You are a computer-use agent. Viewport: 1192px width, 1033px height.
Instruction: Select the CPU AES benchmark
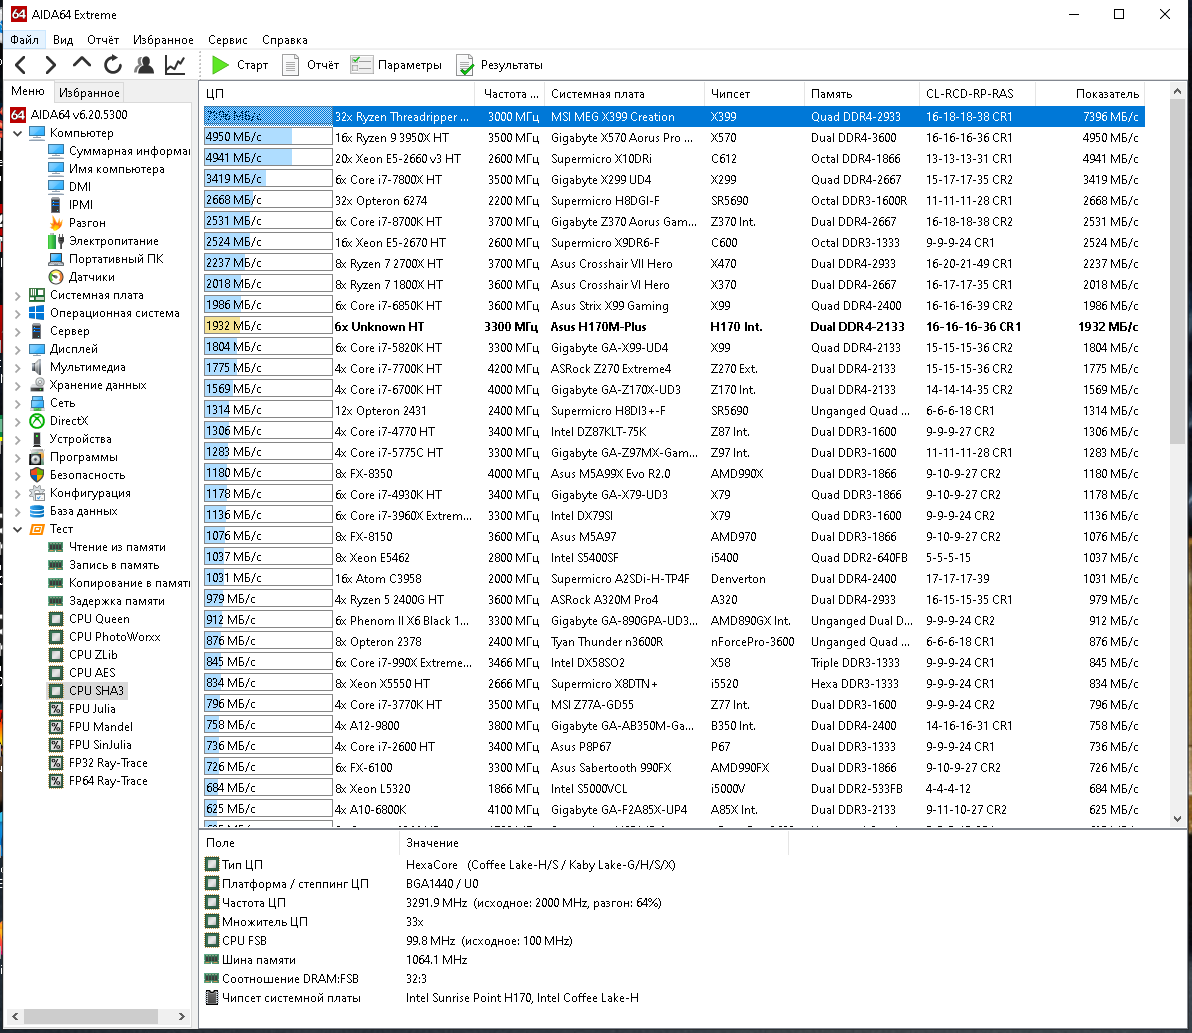click(x=82, y=673)
